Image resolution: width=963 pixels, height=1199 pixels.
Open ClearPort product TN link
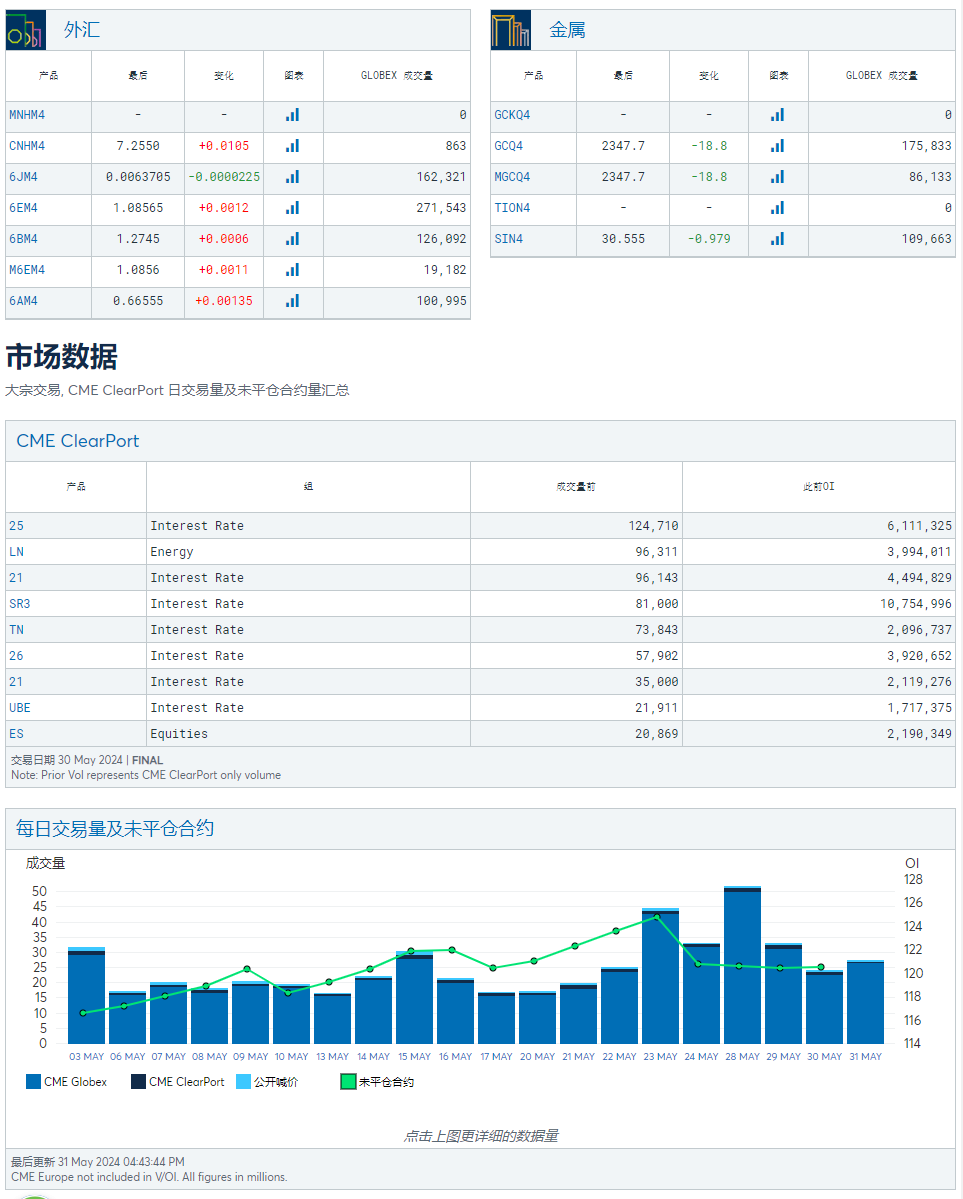(x=16, y=630)
